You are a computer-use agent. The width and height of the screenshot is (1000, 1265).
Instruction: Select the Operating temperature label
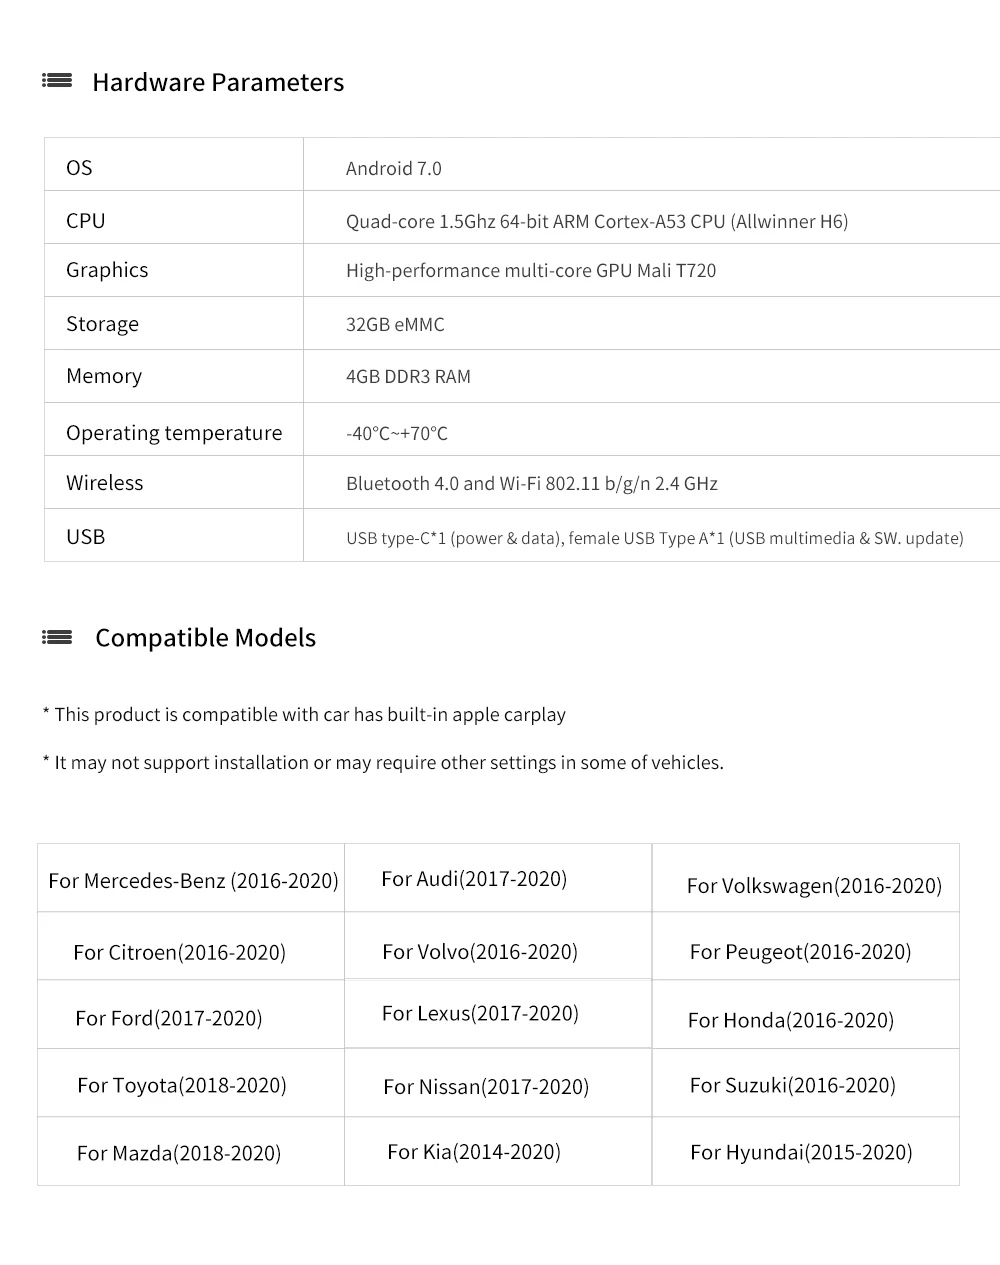174,432
